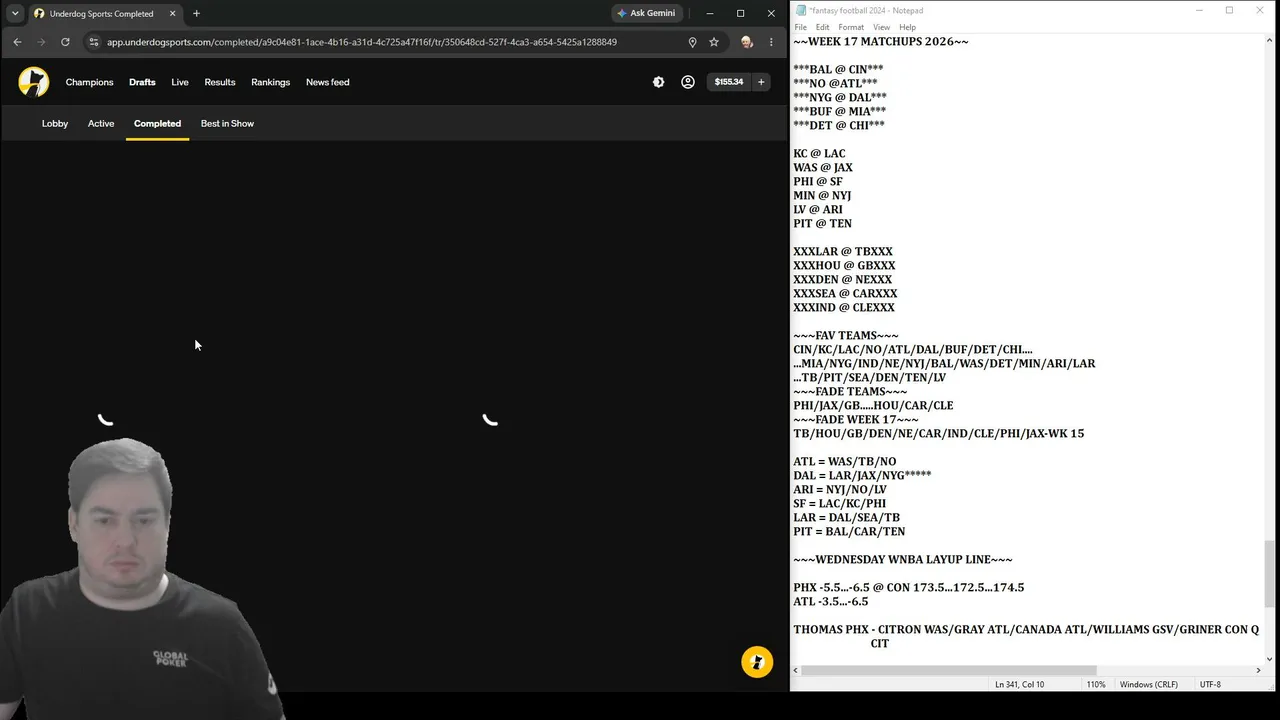Click the "ATL -3.5...-6.5" line
Viewport: 1280px width, 720px height.
(x=831, y=601)
